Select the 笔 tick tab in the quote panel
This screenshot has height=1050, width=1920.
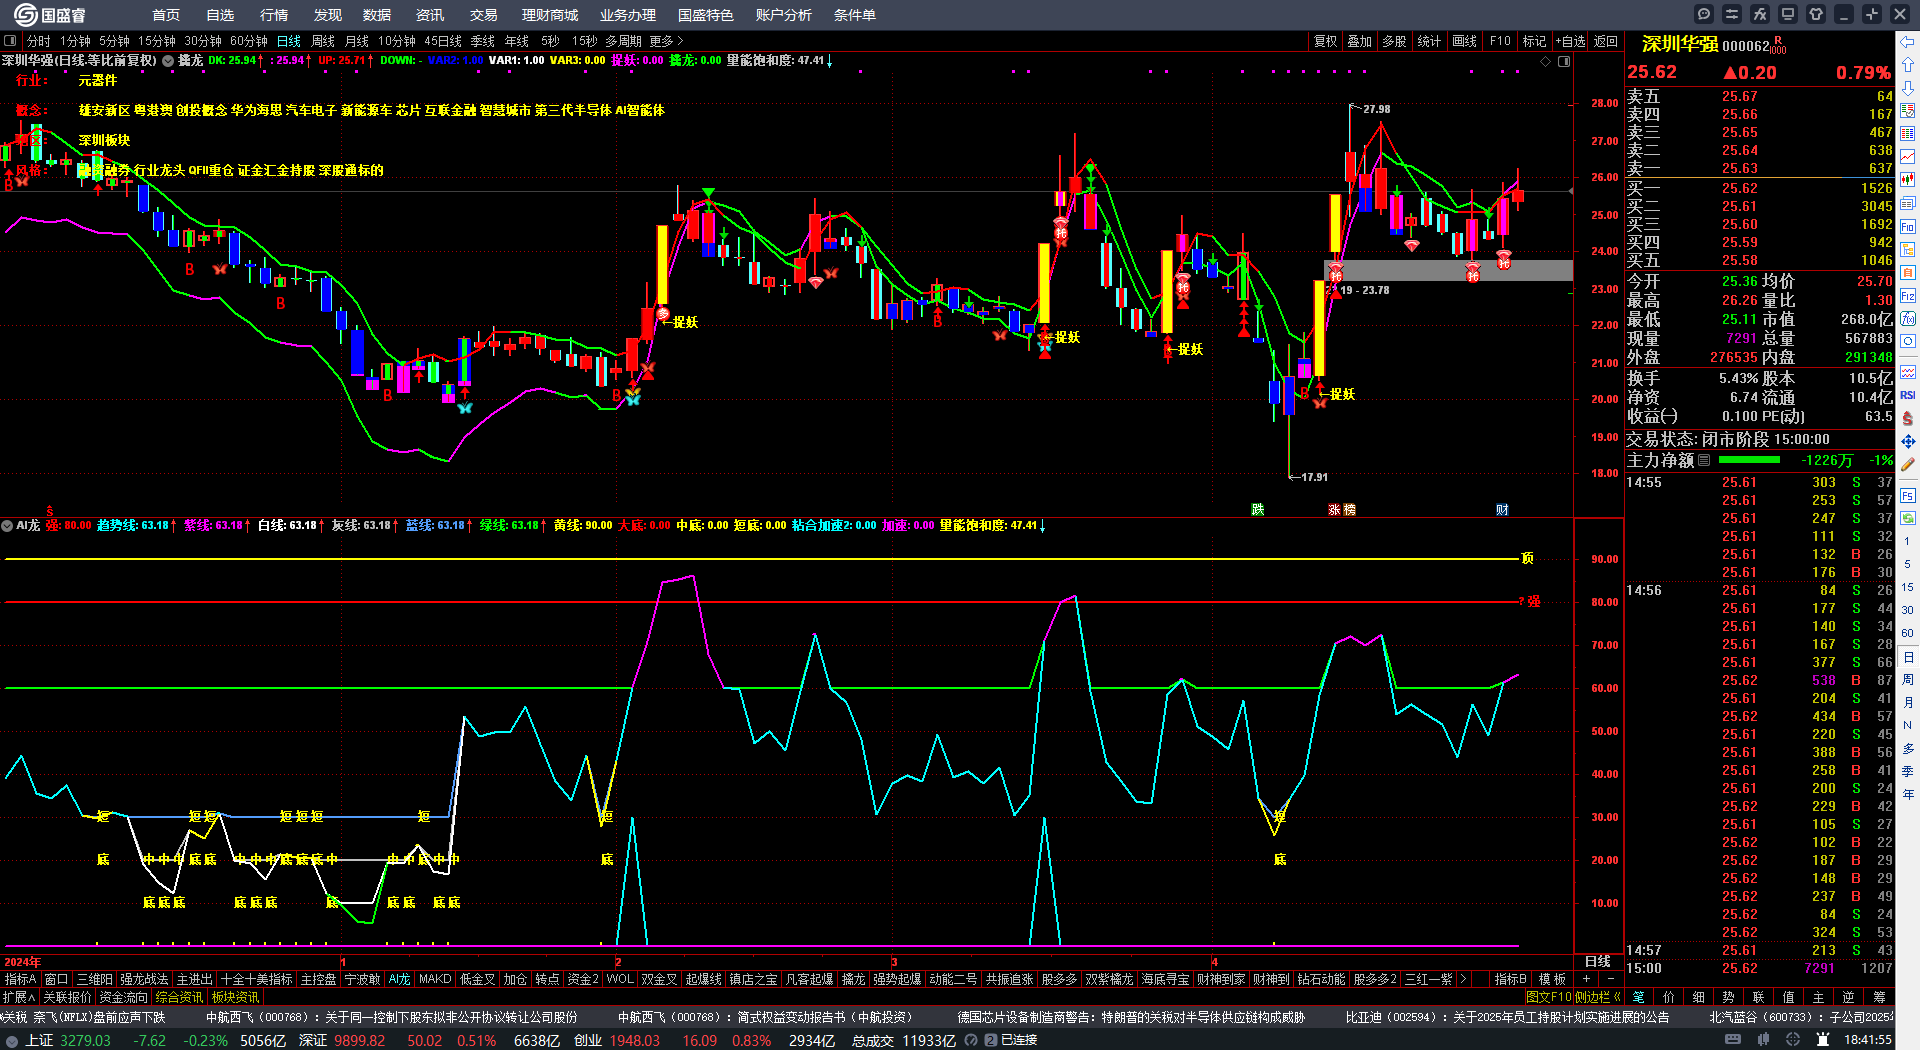[x=1638, y=997]
